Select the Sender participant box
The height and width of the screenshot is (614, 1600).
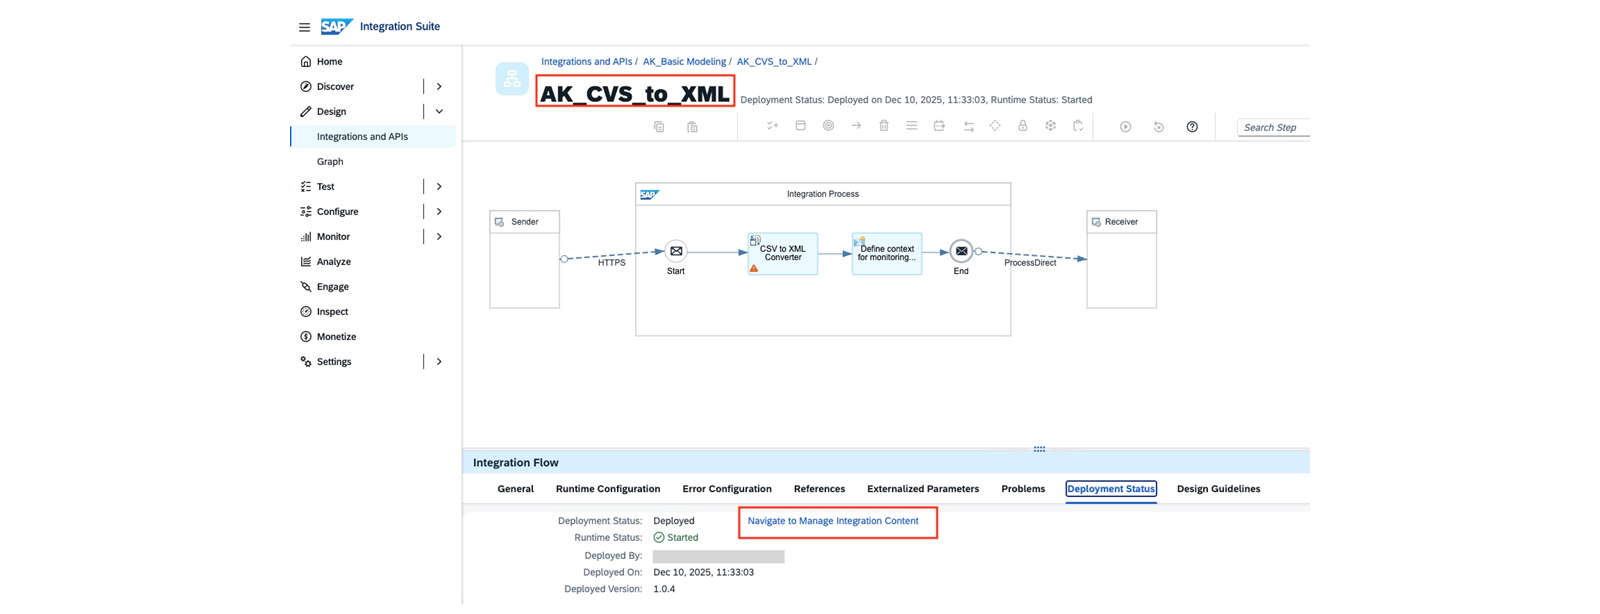click(525, 259)
